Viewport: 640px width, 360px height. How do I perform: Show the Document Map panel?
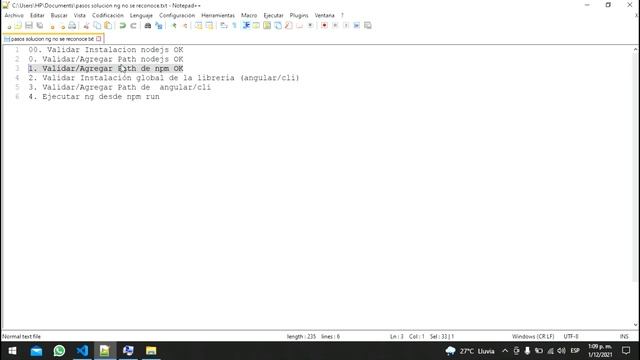click(x=267, y=26)
